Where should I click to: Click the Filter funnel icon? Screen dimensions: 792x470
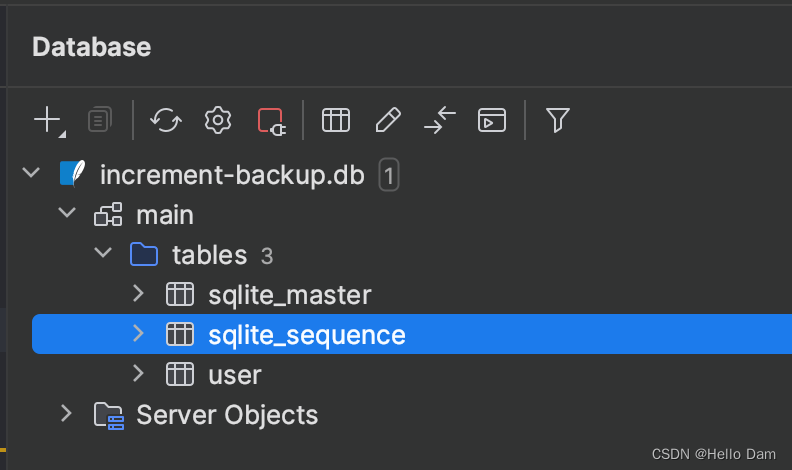pos(558,120)
